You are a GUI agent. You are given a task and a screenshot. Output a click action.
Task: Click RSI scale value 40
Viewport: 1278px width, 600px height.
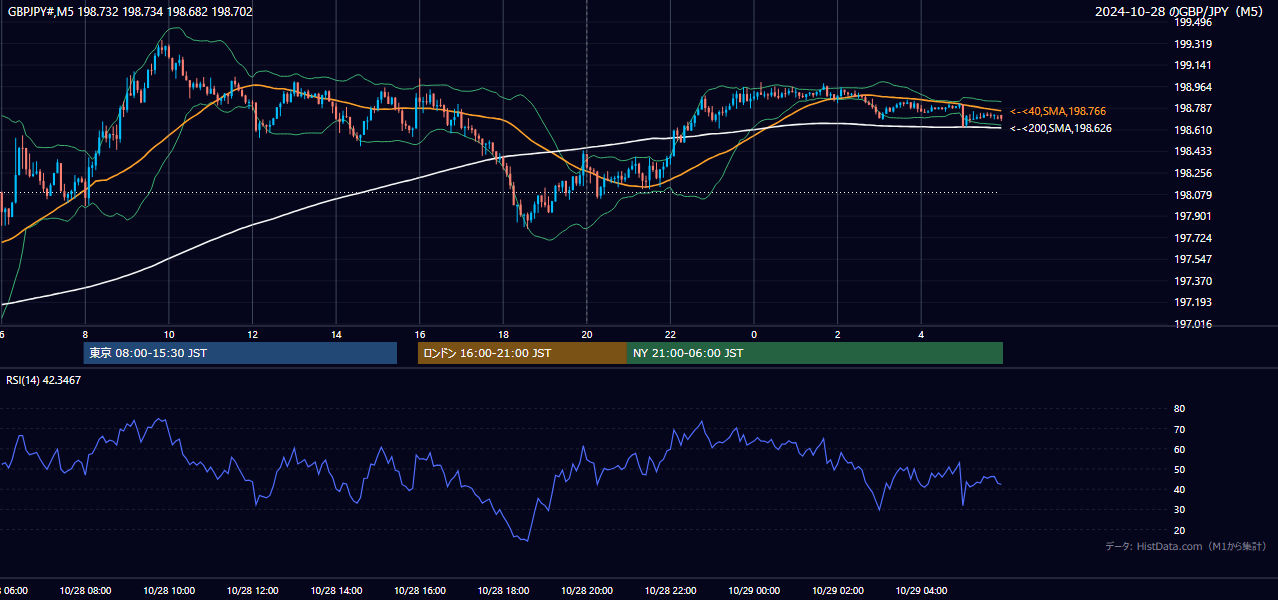1179,489
